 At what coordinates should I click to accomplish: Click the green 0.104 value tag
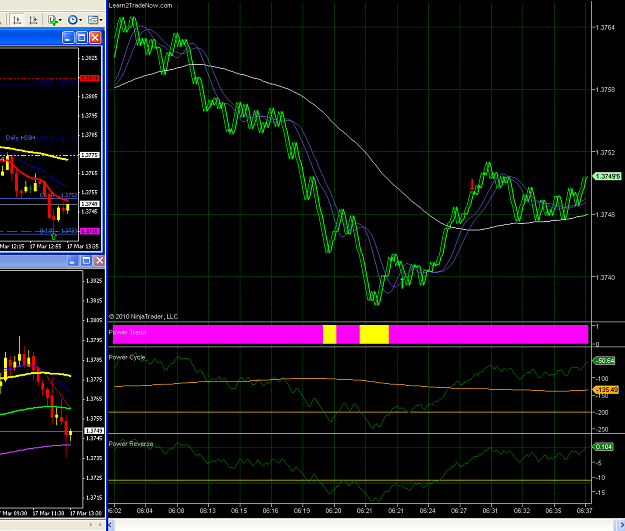pos(603,446)
